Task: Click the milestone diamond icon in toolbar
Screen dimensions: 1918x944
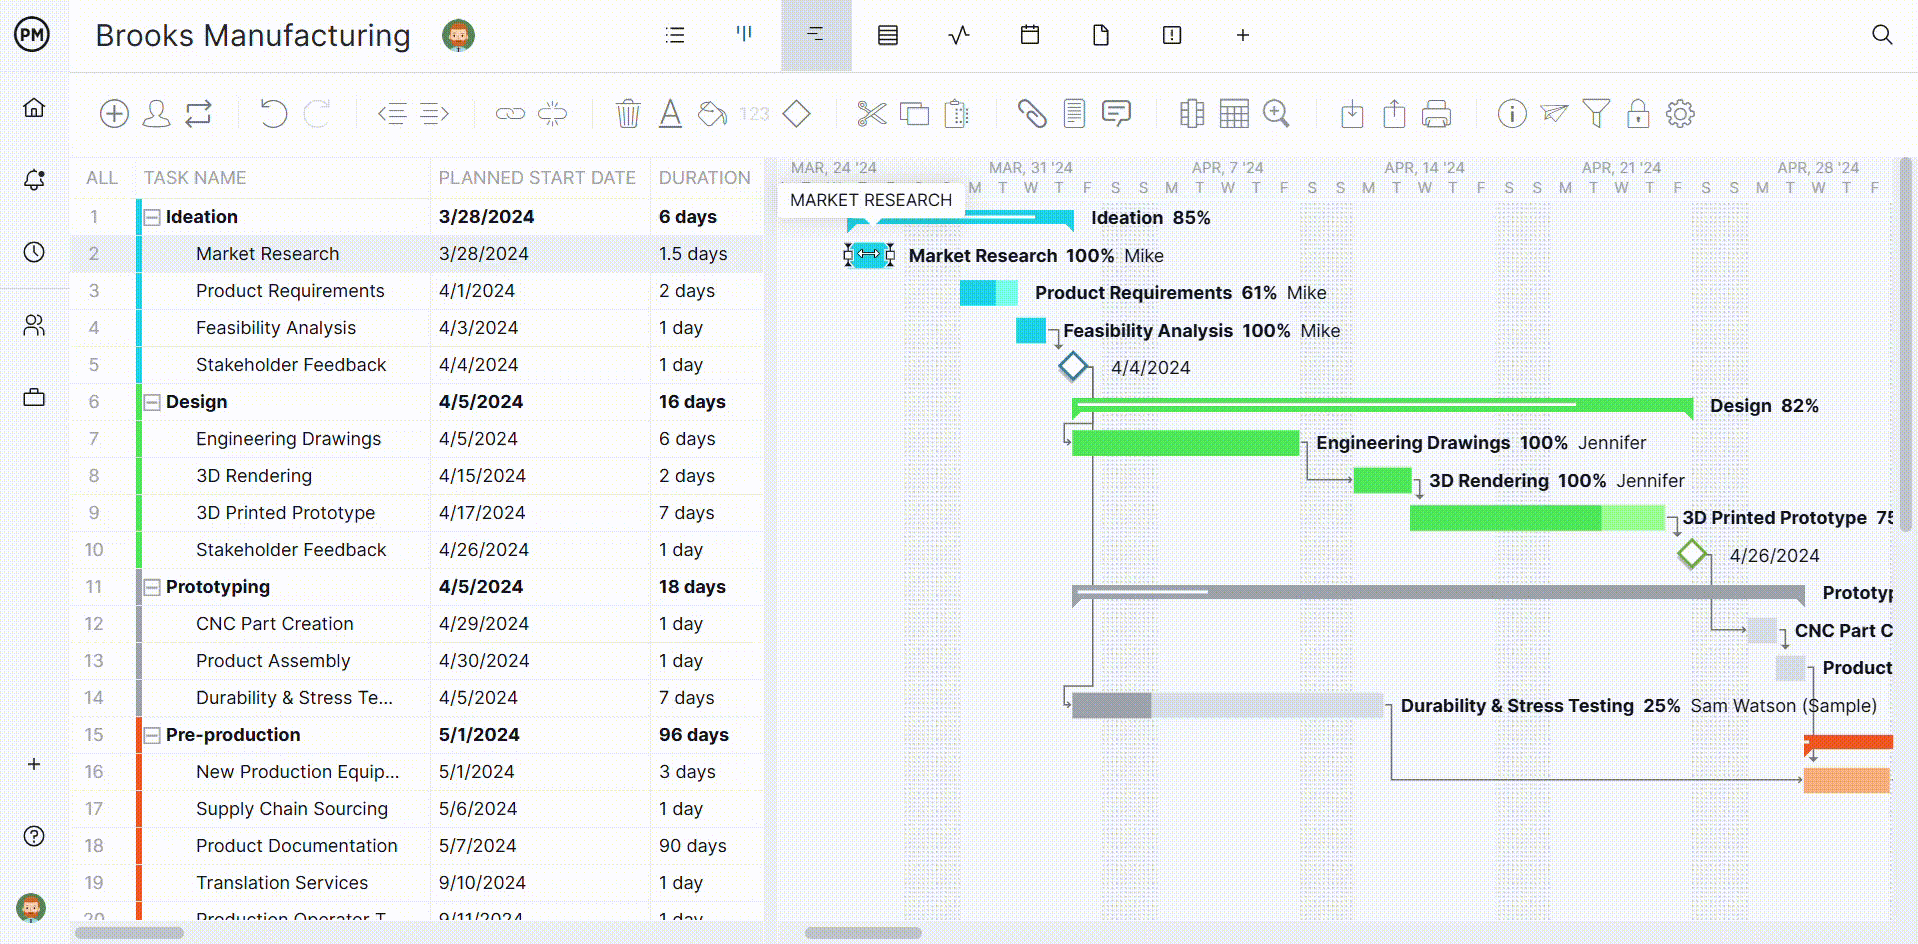Action: (x=796, y=114)
